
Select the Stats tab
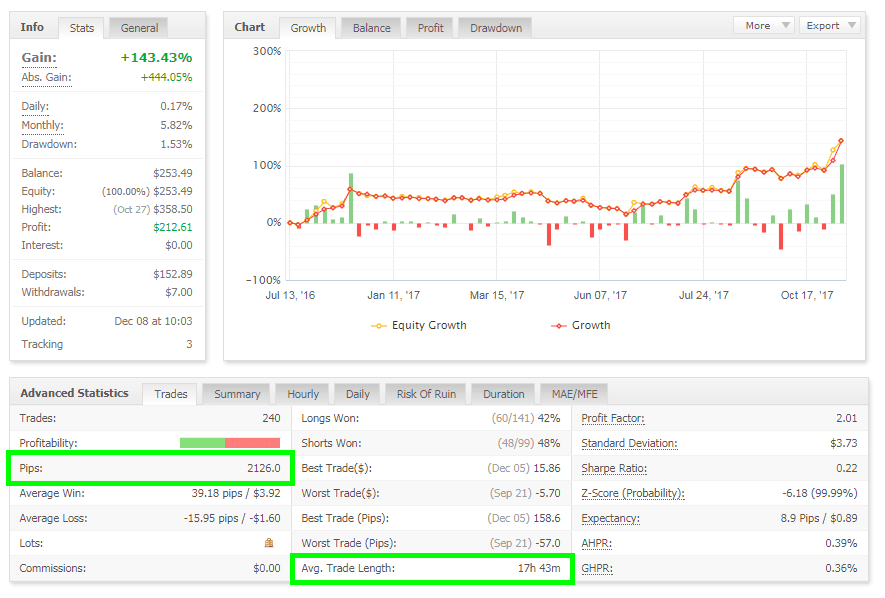[x=82, y=28]
